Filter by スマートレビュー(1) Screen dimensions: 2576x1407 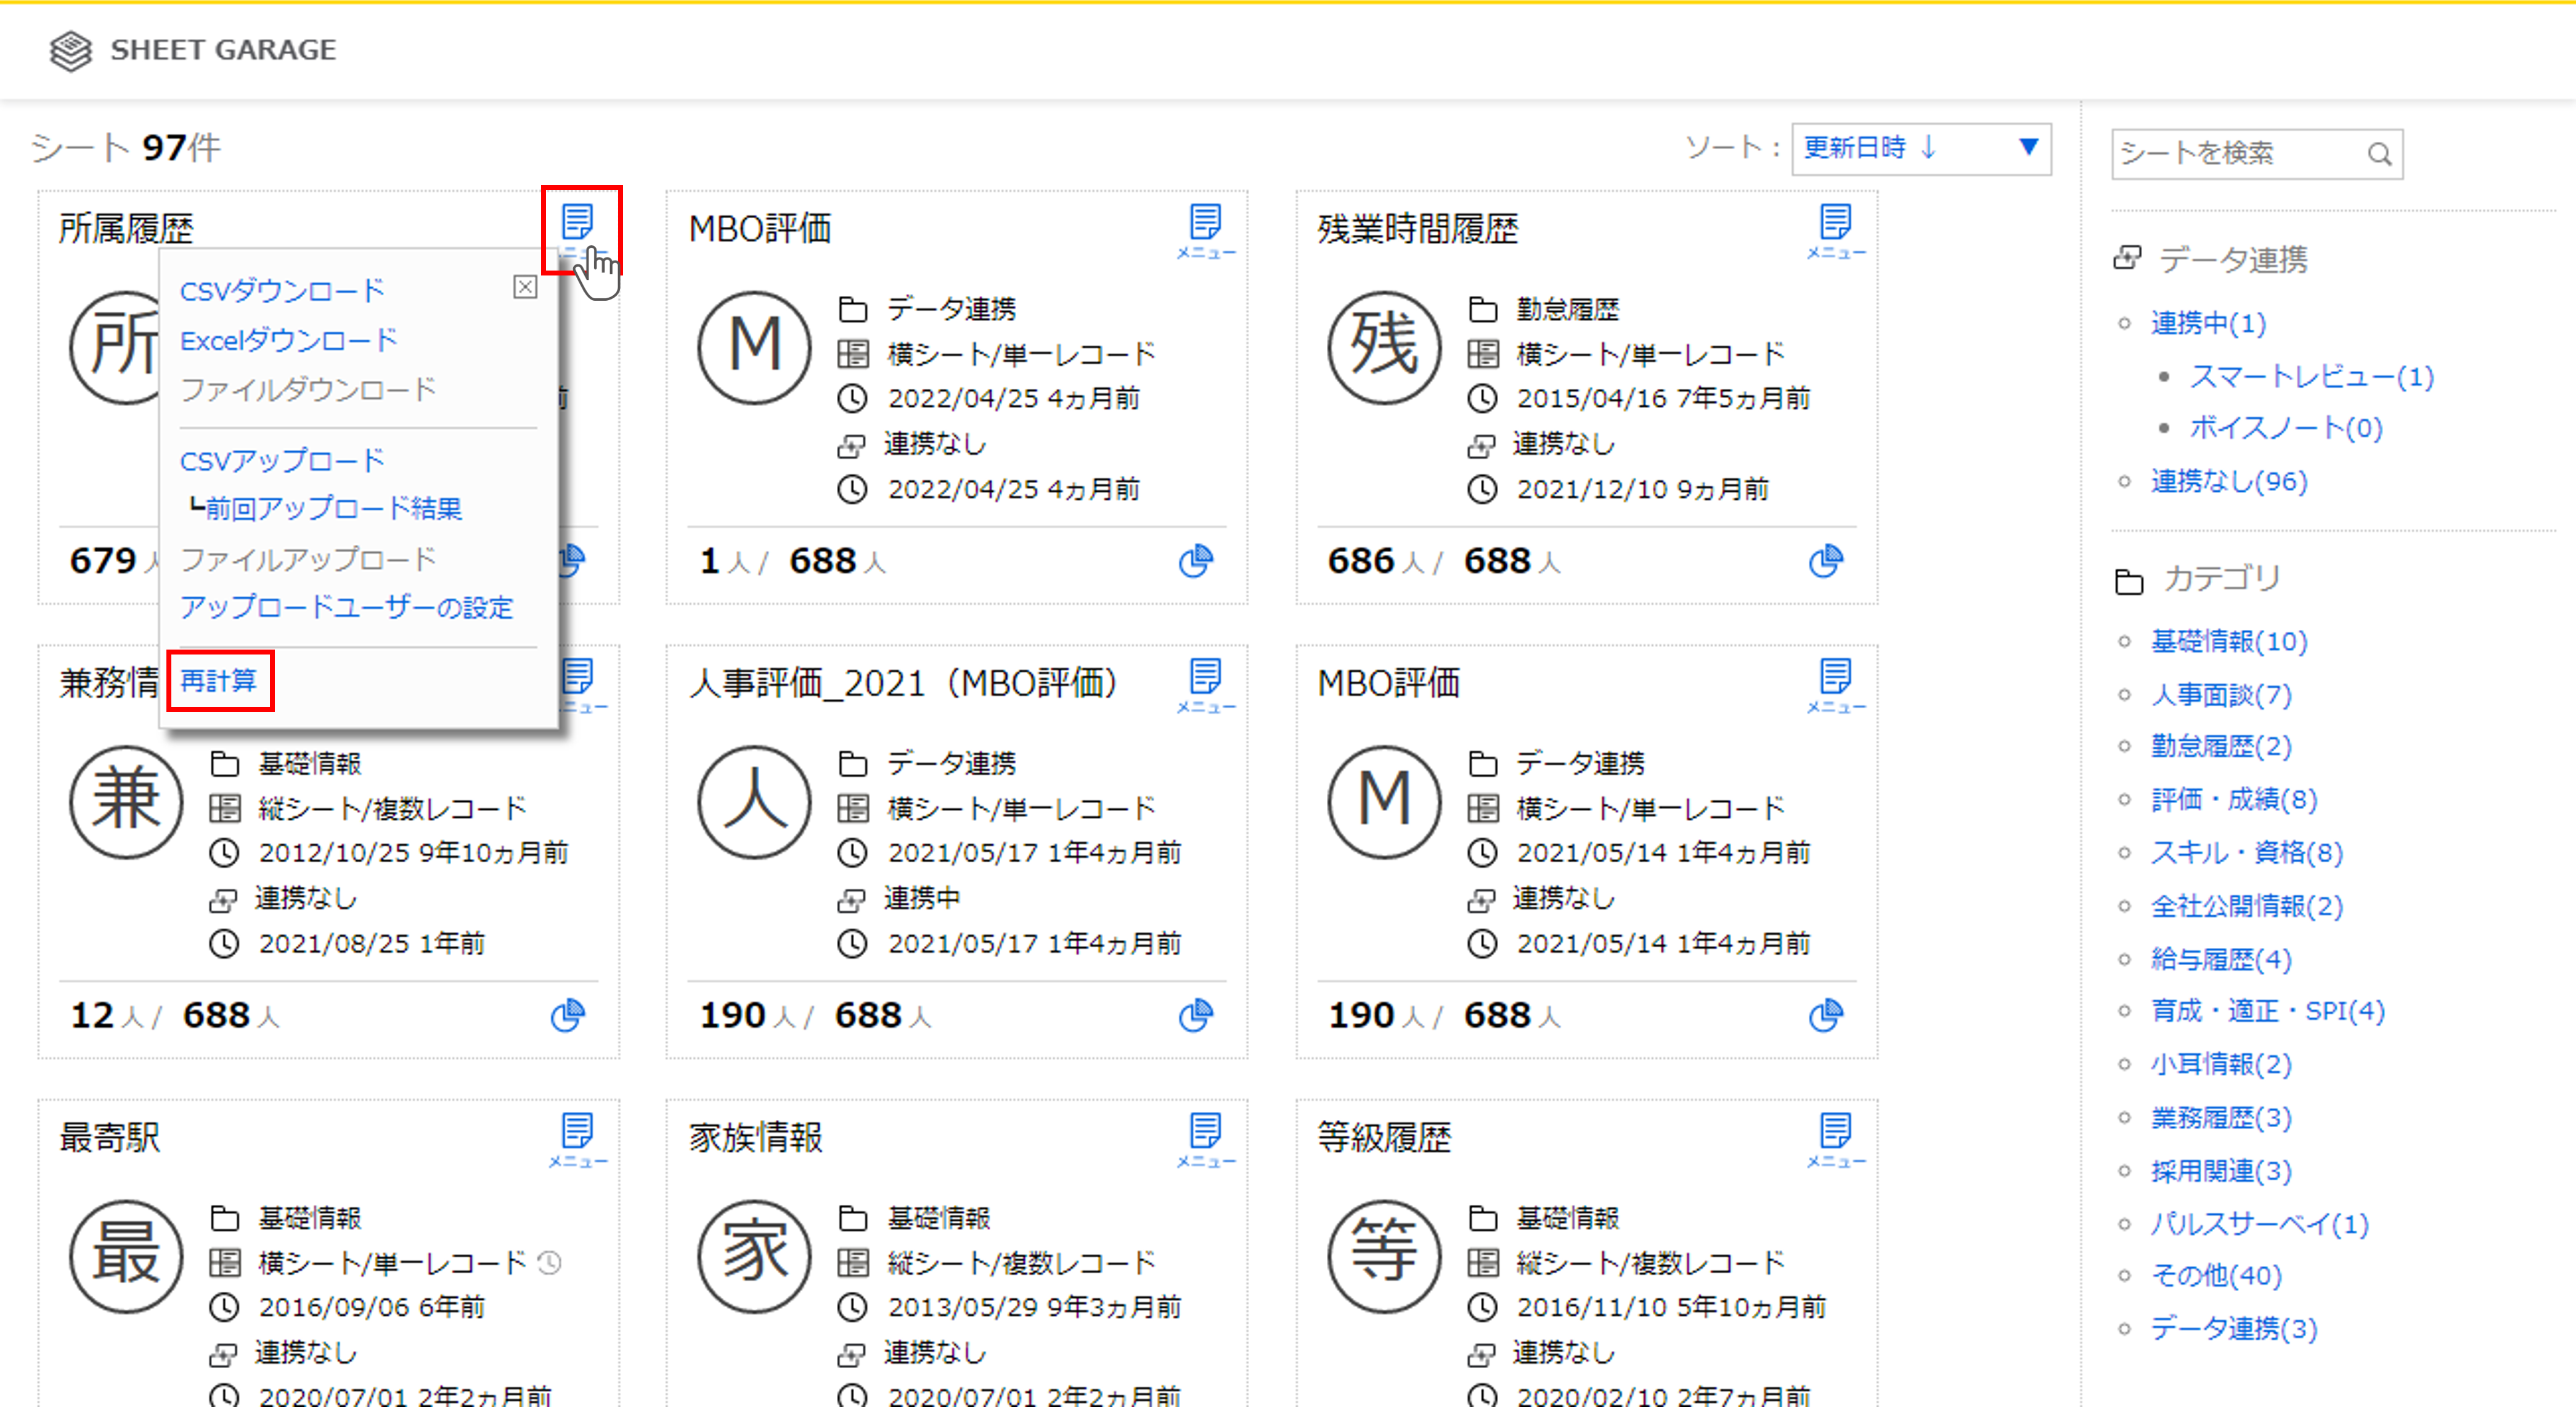coord(2311,376)
